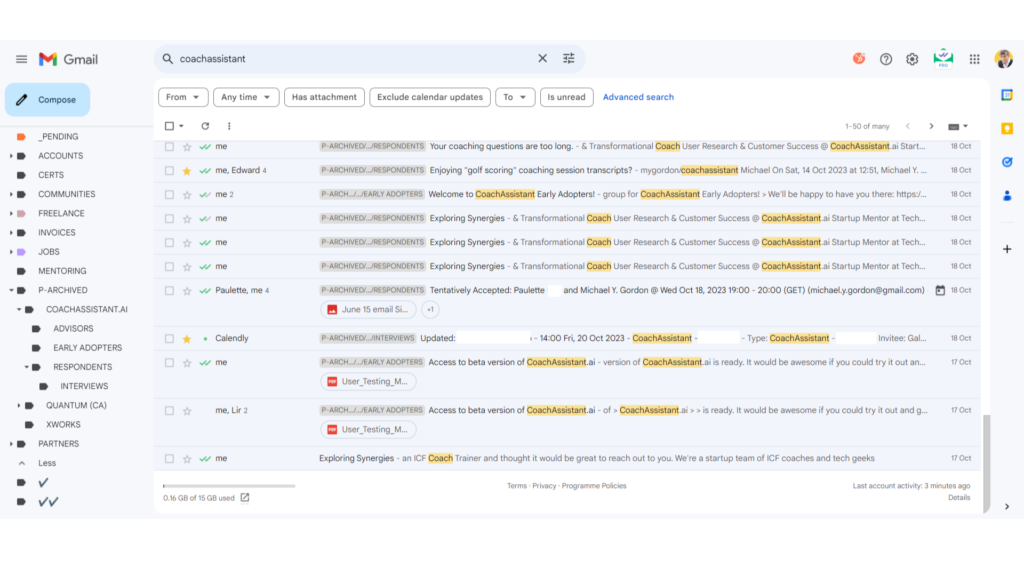Hide the side panel chevron
This screenshot has height=576, width=1024.
pyautogui.click(x=1007, y=507)
